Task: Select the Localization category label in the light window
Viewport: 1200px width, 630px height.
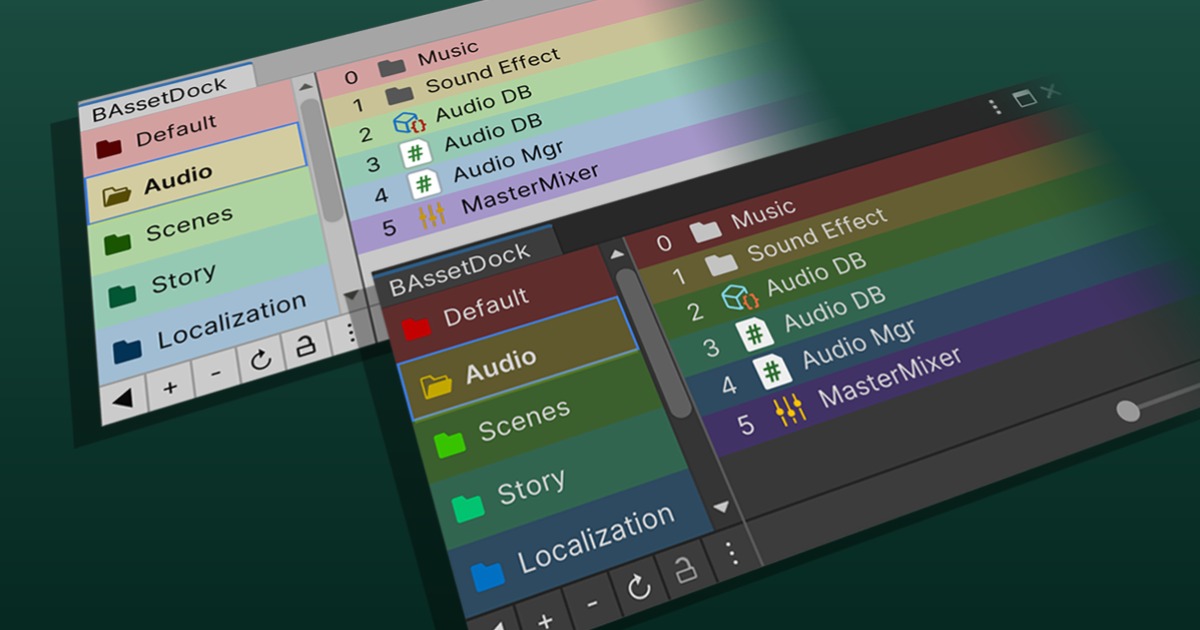Action: [x=232, y=322]
